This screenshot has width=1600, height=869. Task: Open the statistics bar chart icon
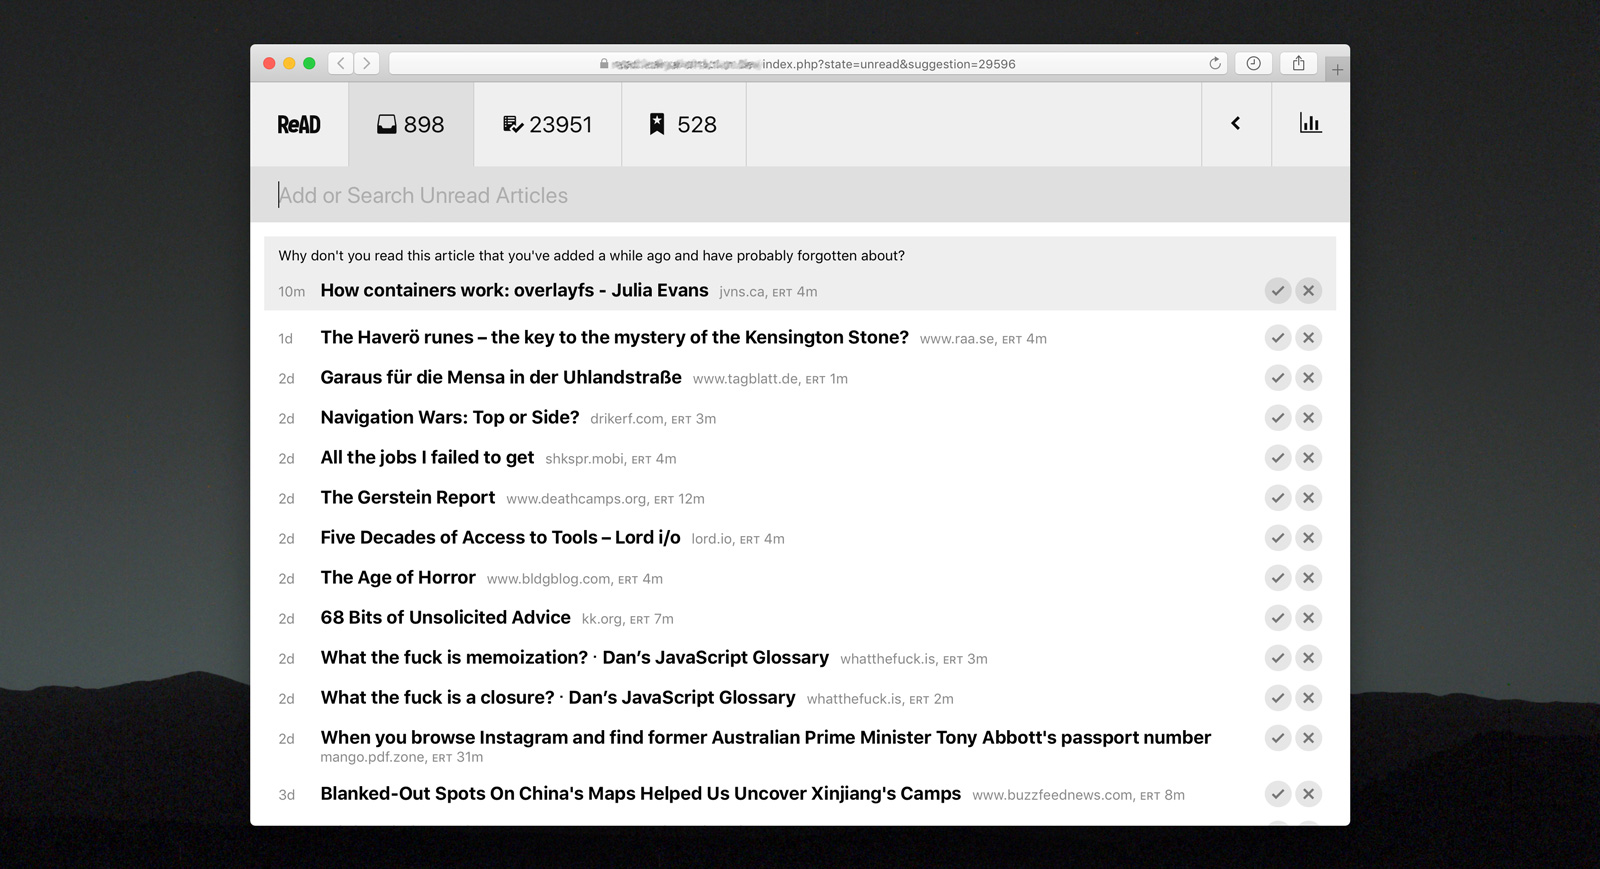point(1310,124)
